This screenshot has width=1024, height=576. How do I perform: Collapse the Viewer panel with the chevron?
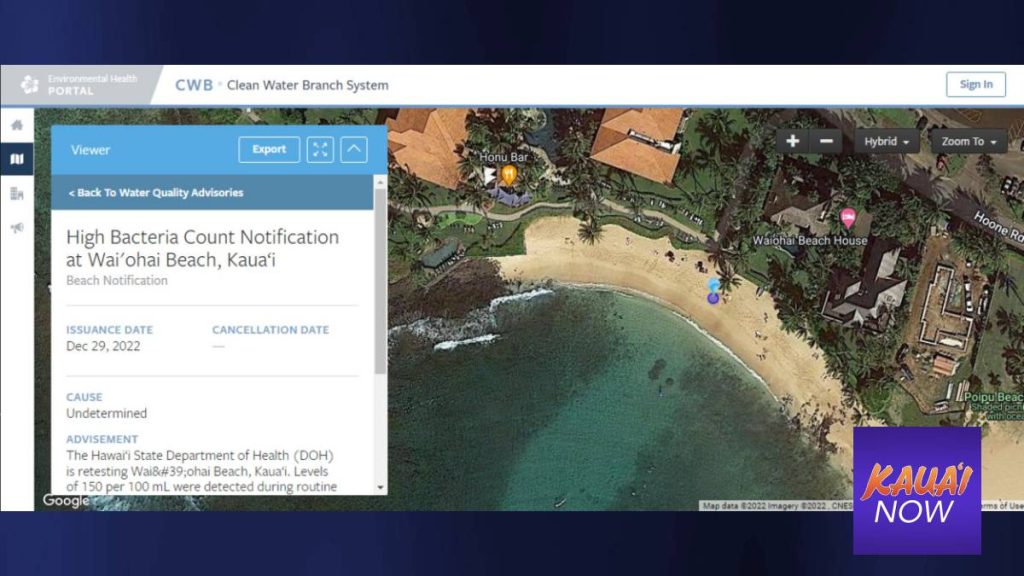[x=355, y=149]
